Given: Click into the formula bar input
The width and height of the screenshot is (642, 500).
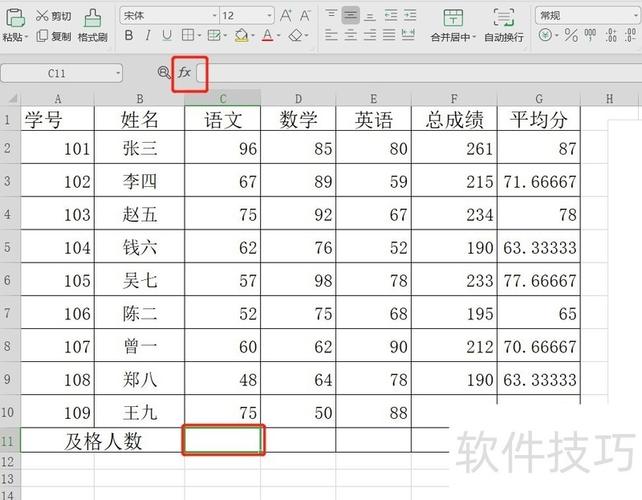Looking at the screenshot, I should 420,73.
